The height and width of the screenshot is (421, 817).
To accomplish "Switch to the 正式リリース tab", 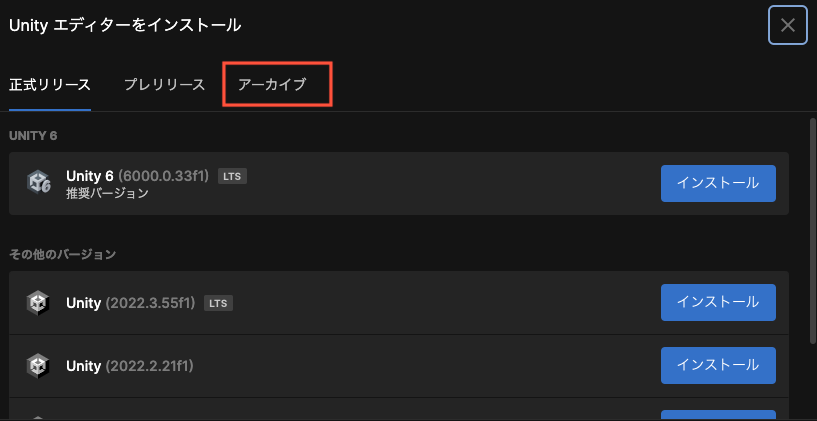I will click(x=50, y=84).
